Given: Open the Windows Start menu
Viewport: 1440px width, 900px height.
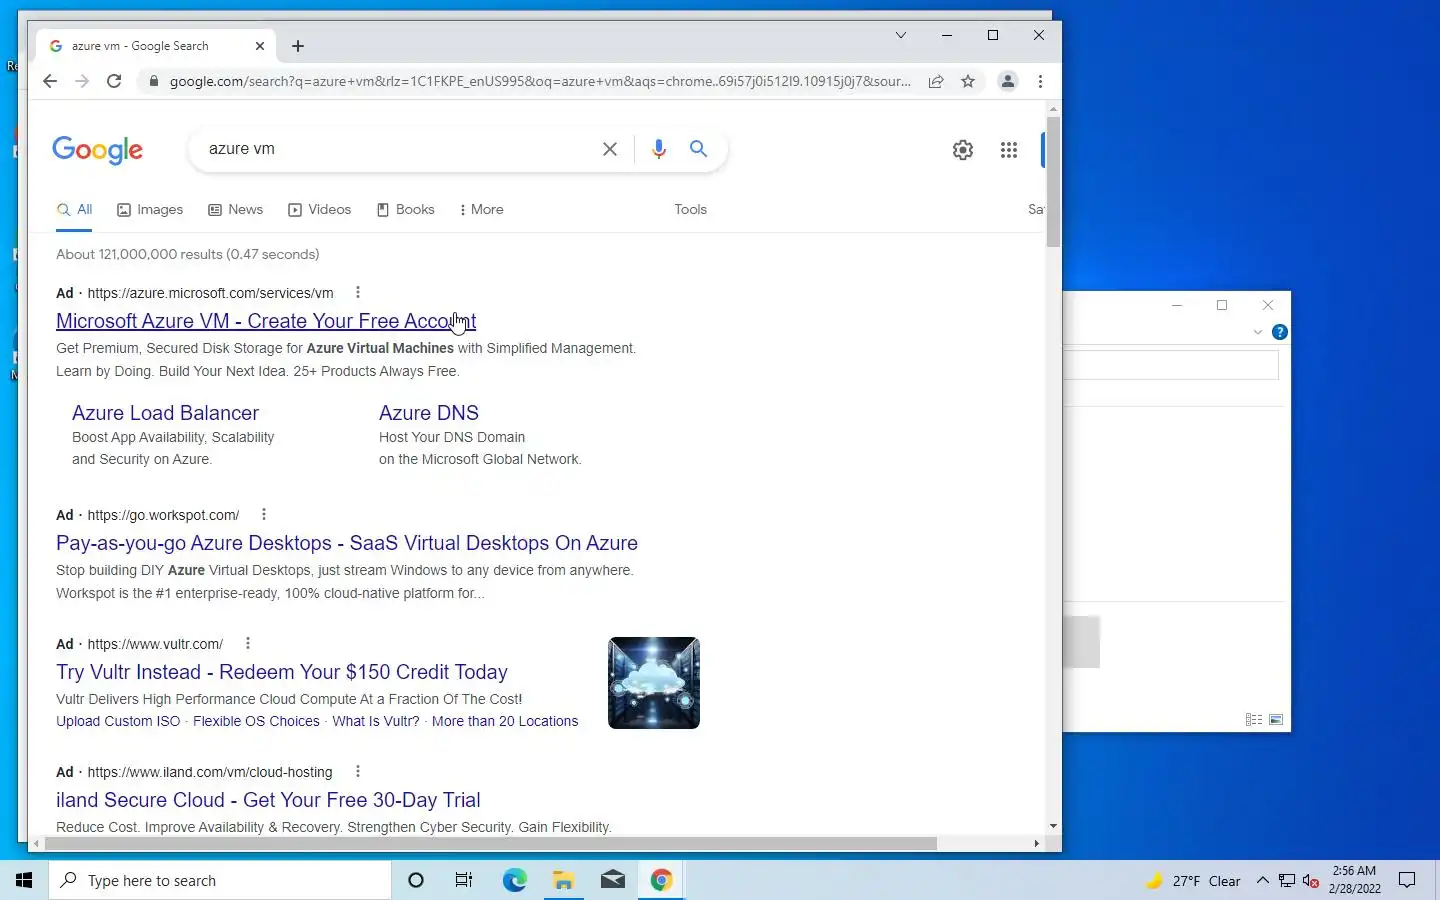Looking at the screenshot, I should (24, 880).
